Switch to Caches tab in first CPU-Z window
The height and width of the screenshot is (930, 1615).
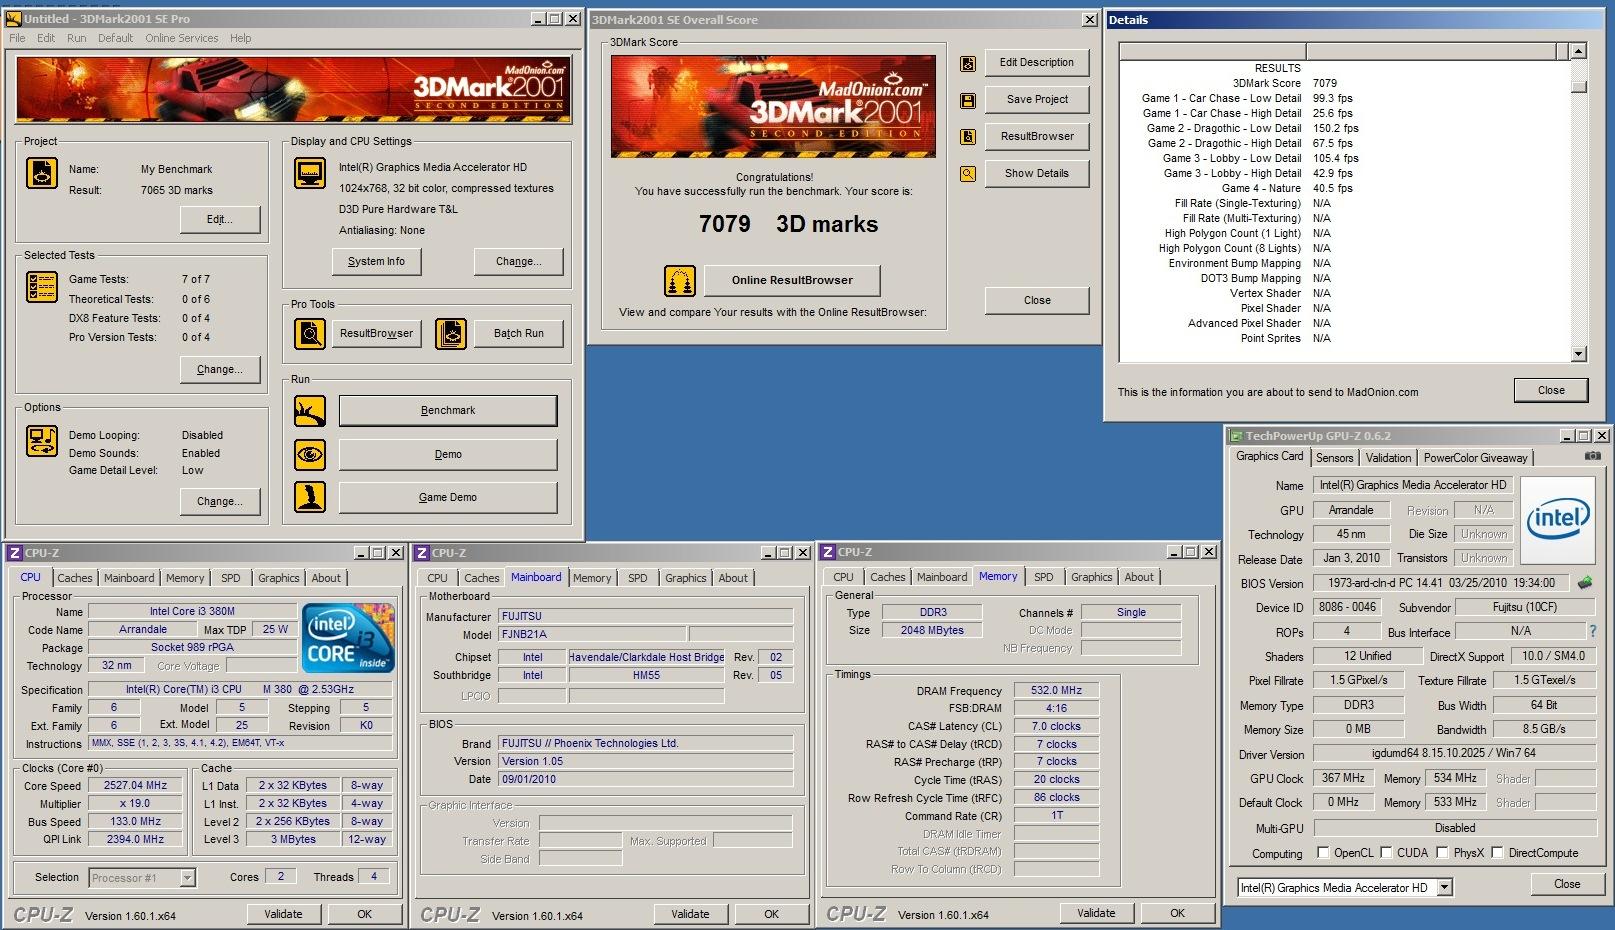pyautogui.click(x=75, y=578)
